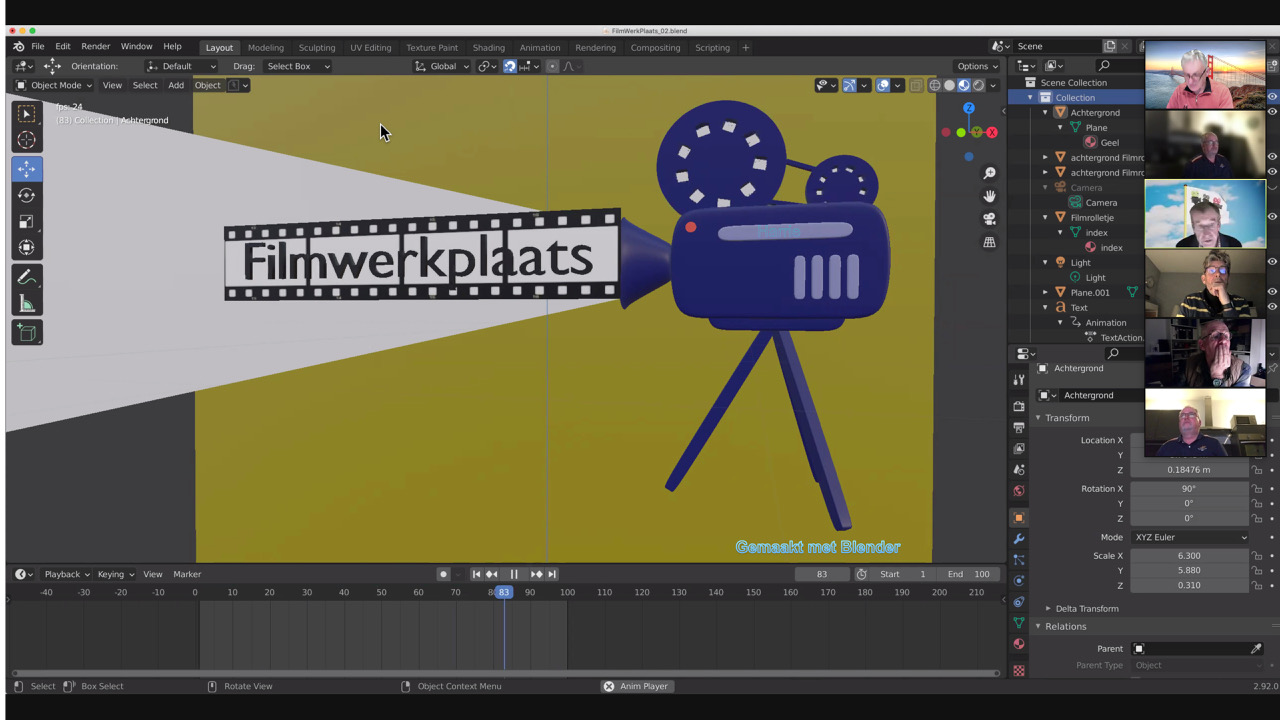Image resolution: width=1280 pixels, height=720 pixels.
Task: Pick the Scale tool
Action: tap(27, 222)
